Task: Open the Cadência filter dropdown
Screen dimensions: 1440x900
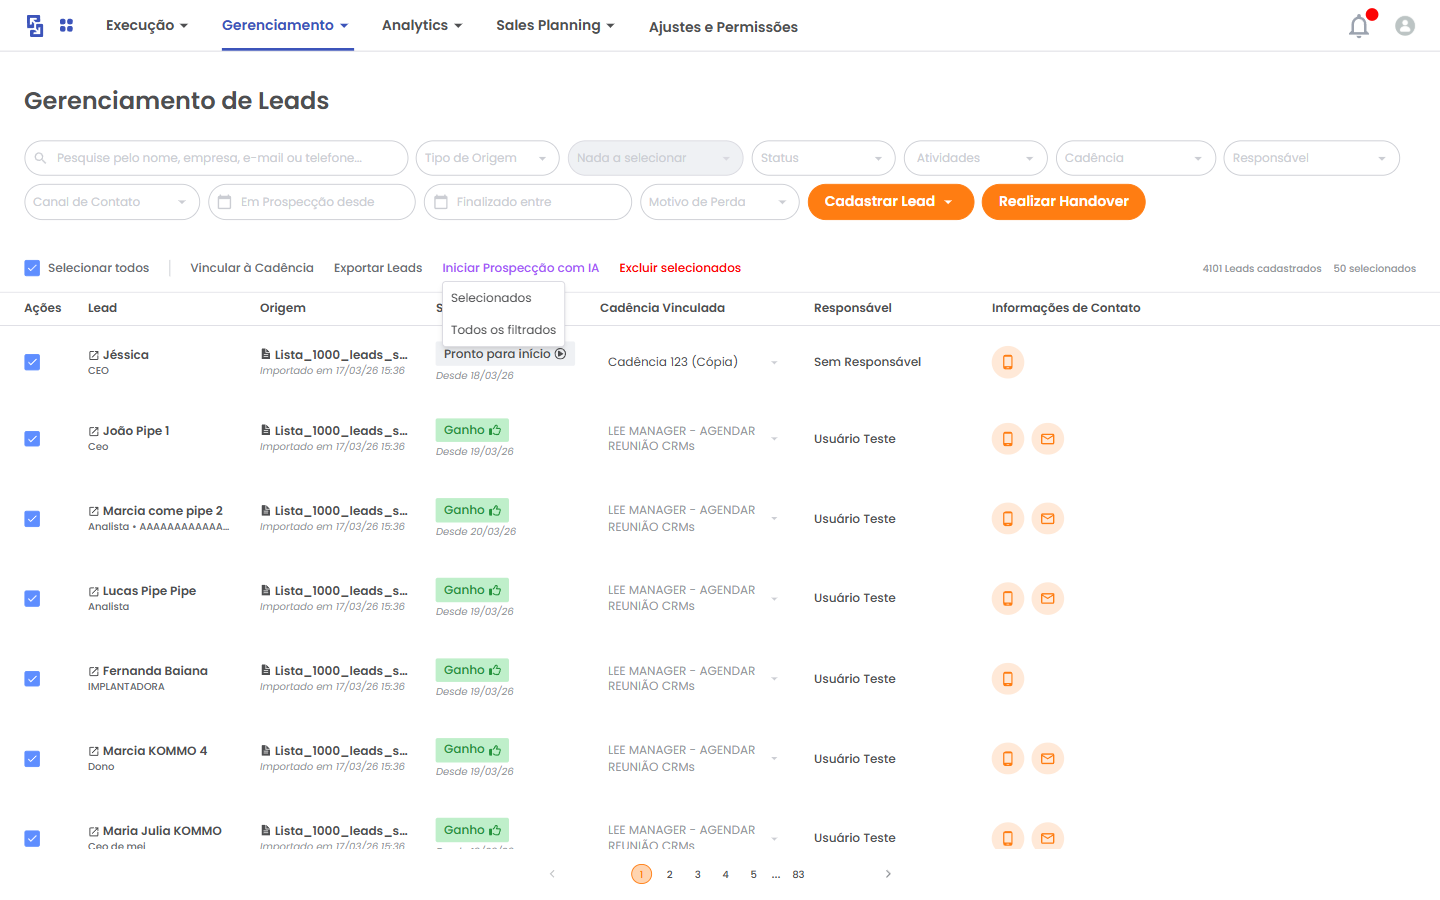Action: pos(1136,158)
